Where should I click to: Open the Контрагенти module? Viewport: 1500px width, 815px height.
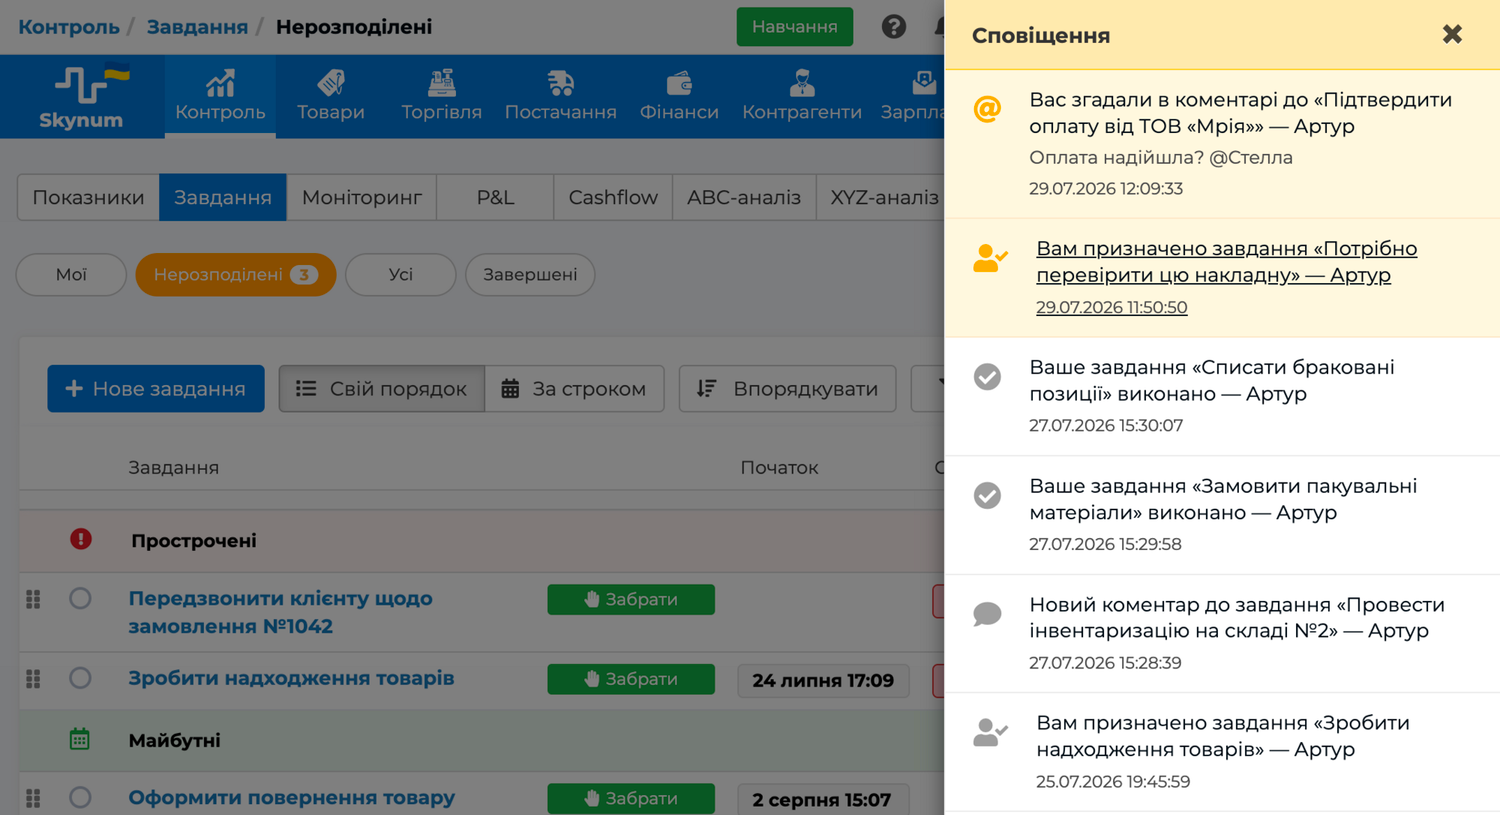point(801,97)
